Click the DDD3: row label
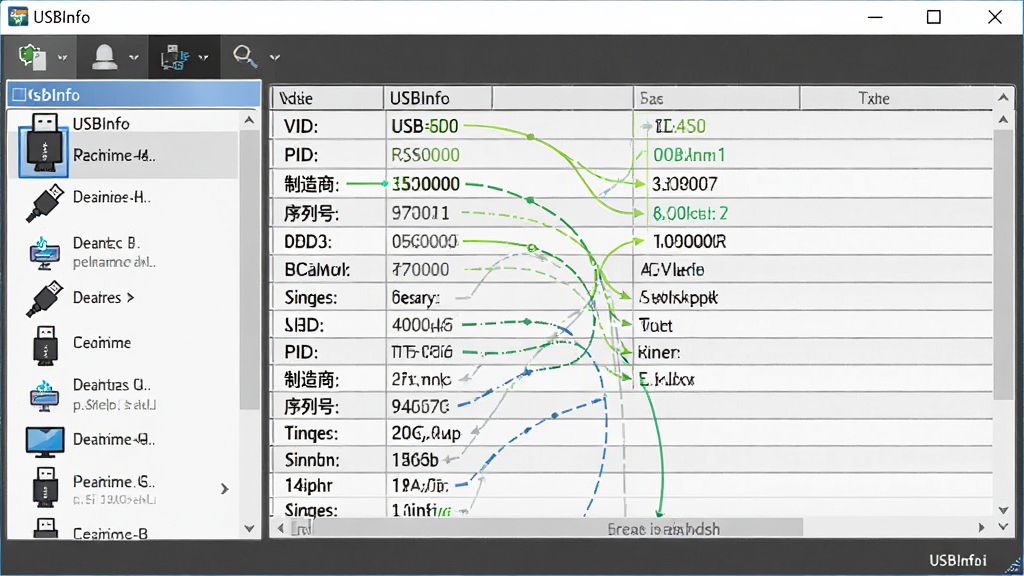 [308, 242]
